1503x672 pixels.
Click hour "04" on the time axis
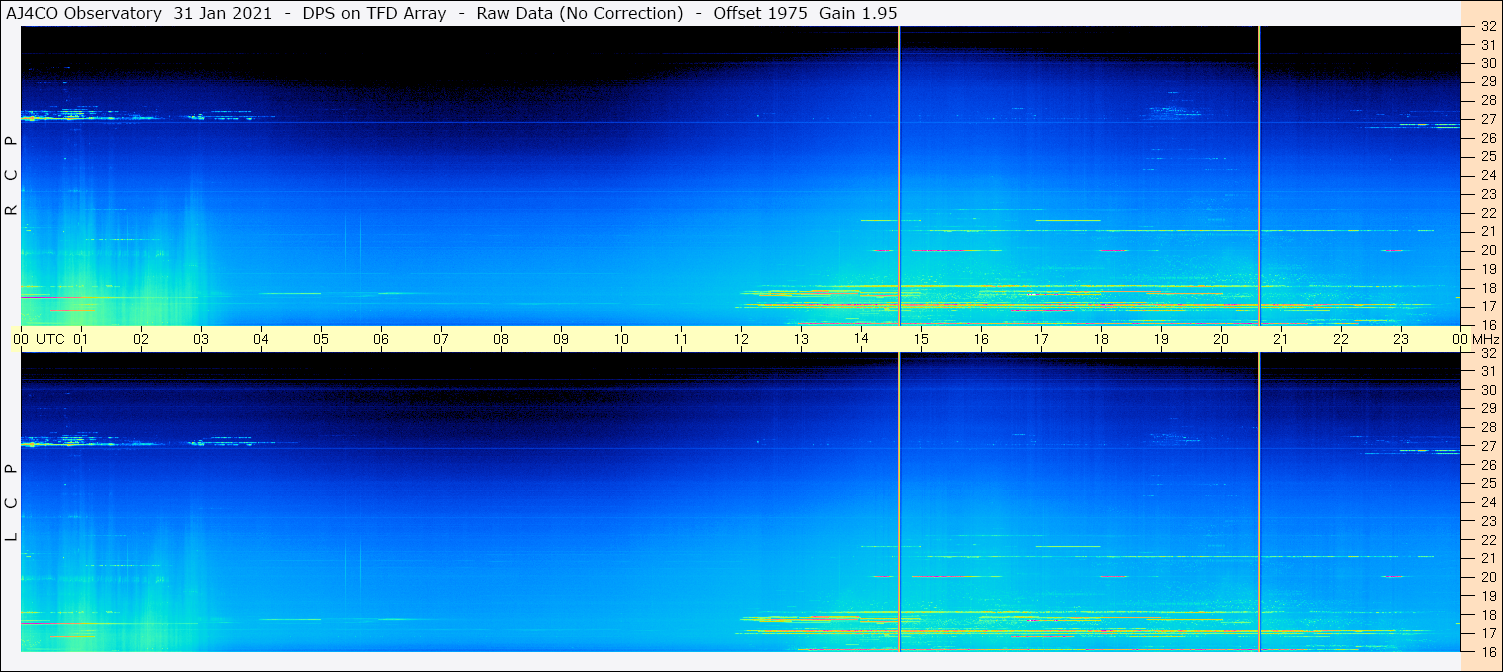click(x=261, y=339)
